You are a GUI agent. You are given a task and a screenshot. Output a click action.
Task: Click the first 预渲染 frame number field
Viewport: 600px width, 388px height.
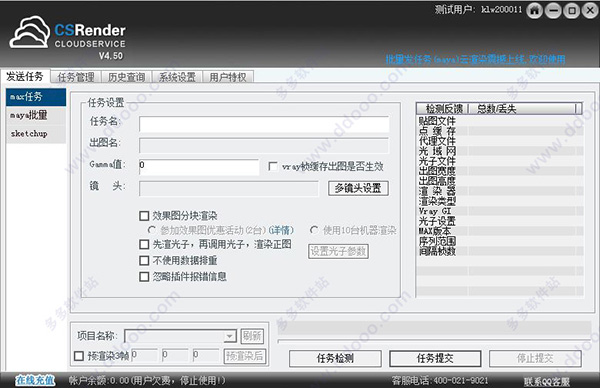144,355
